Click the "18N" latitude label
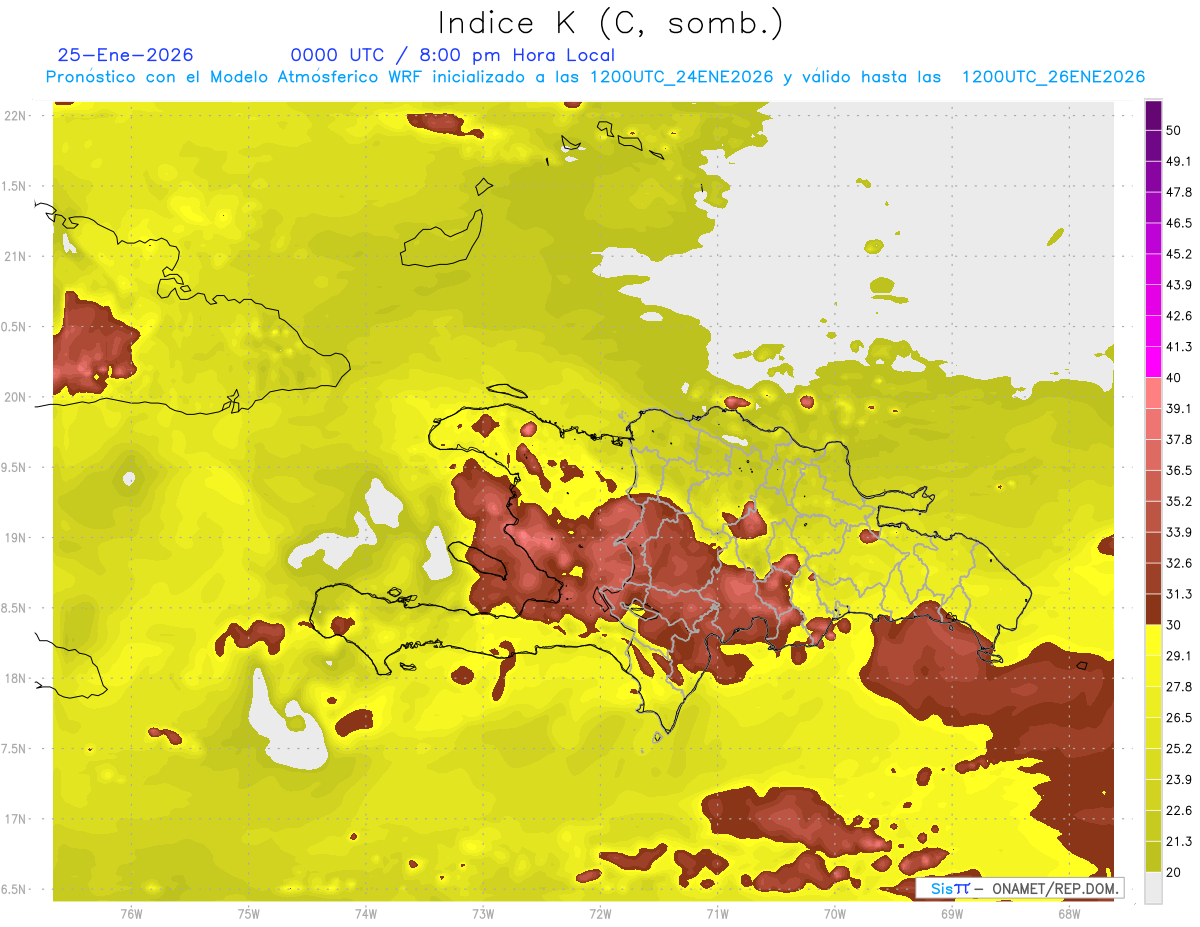Viewport: 1200px width, 927px height. tap(16, 679)
